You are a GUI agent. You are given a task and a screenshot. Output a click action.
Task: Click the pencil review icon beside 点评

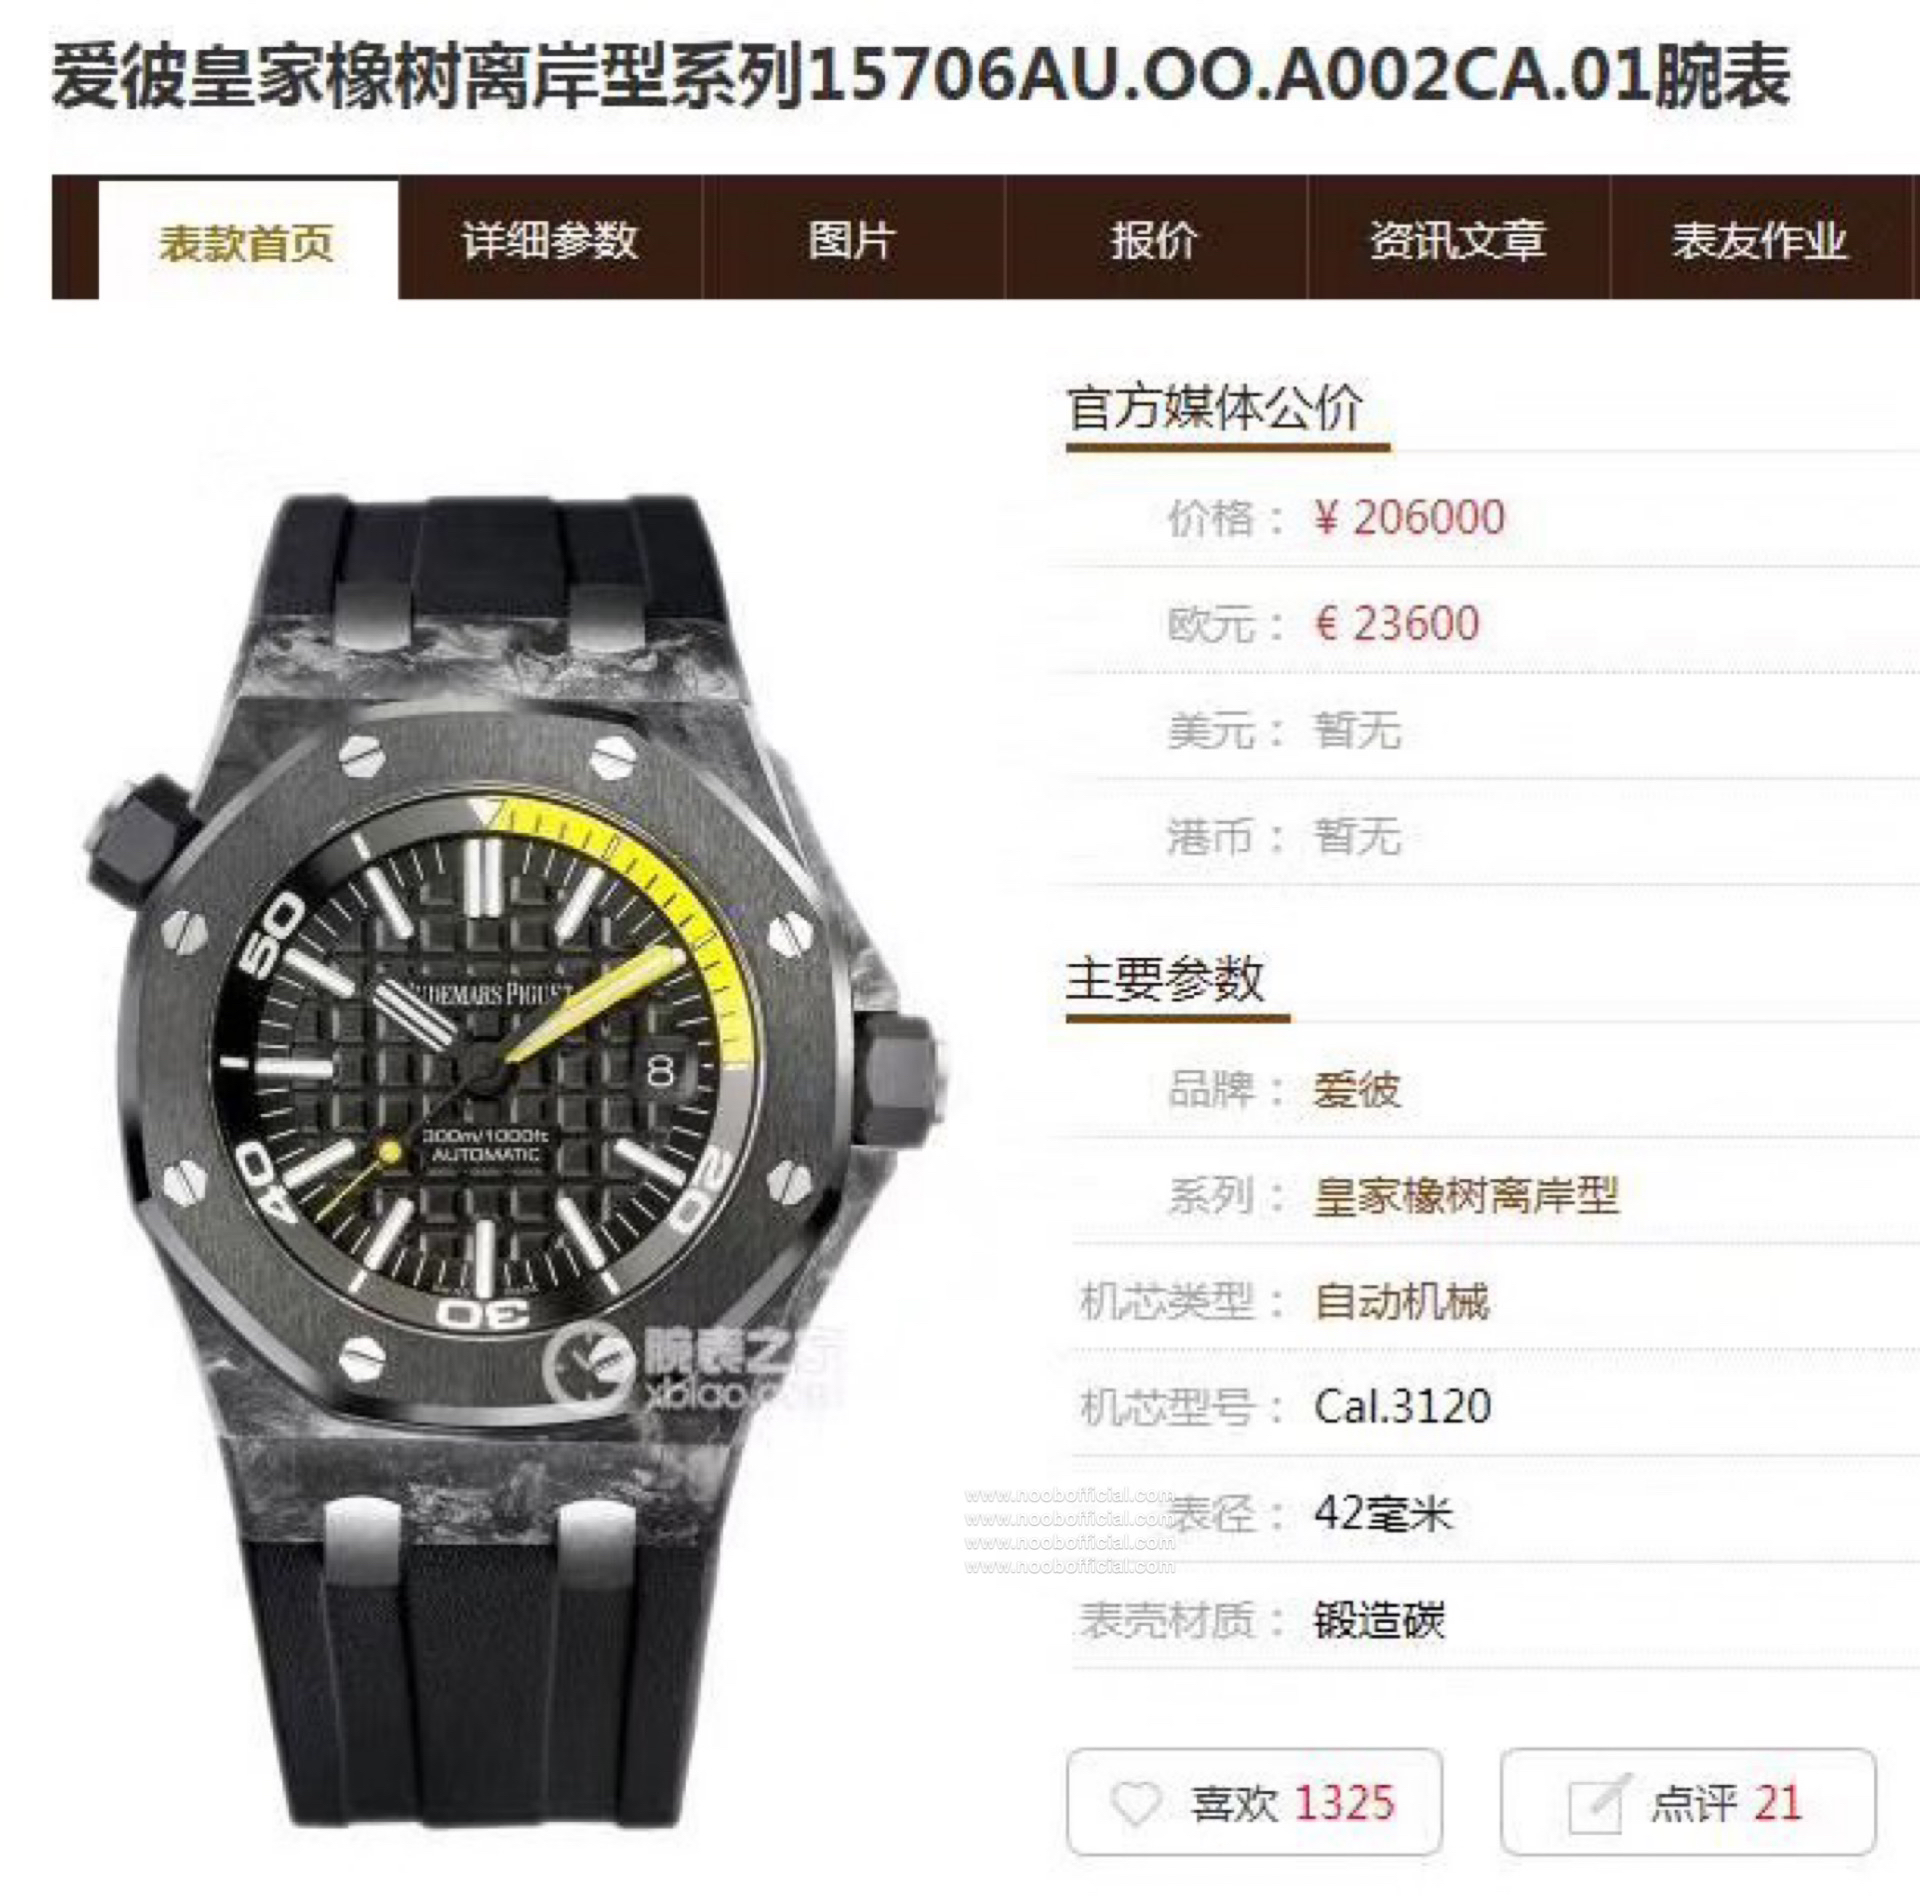[1598, 1804]
